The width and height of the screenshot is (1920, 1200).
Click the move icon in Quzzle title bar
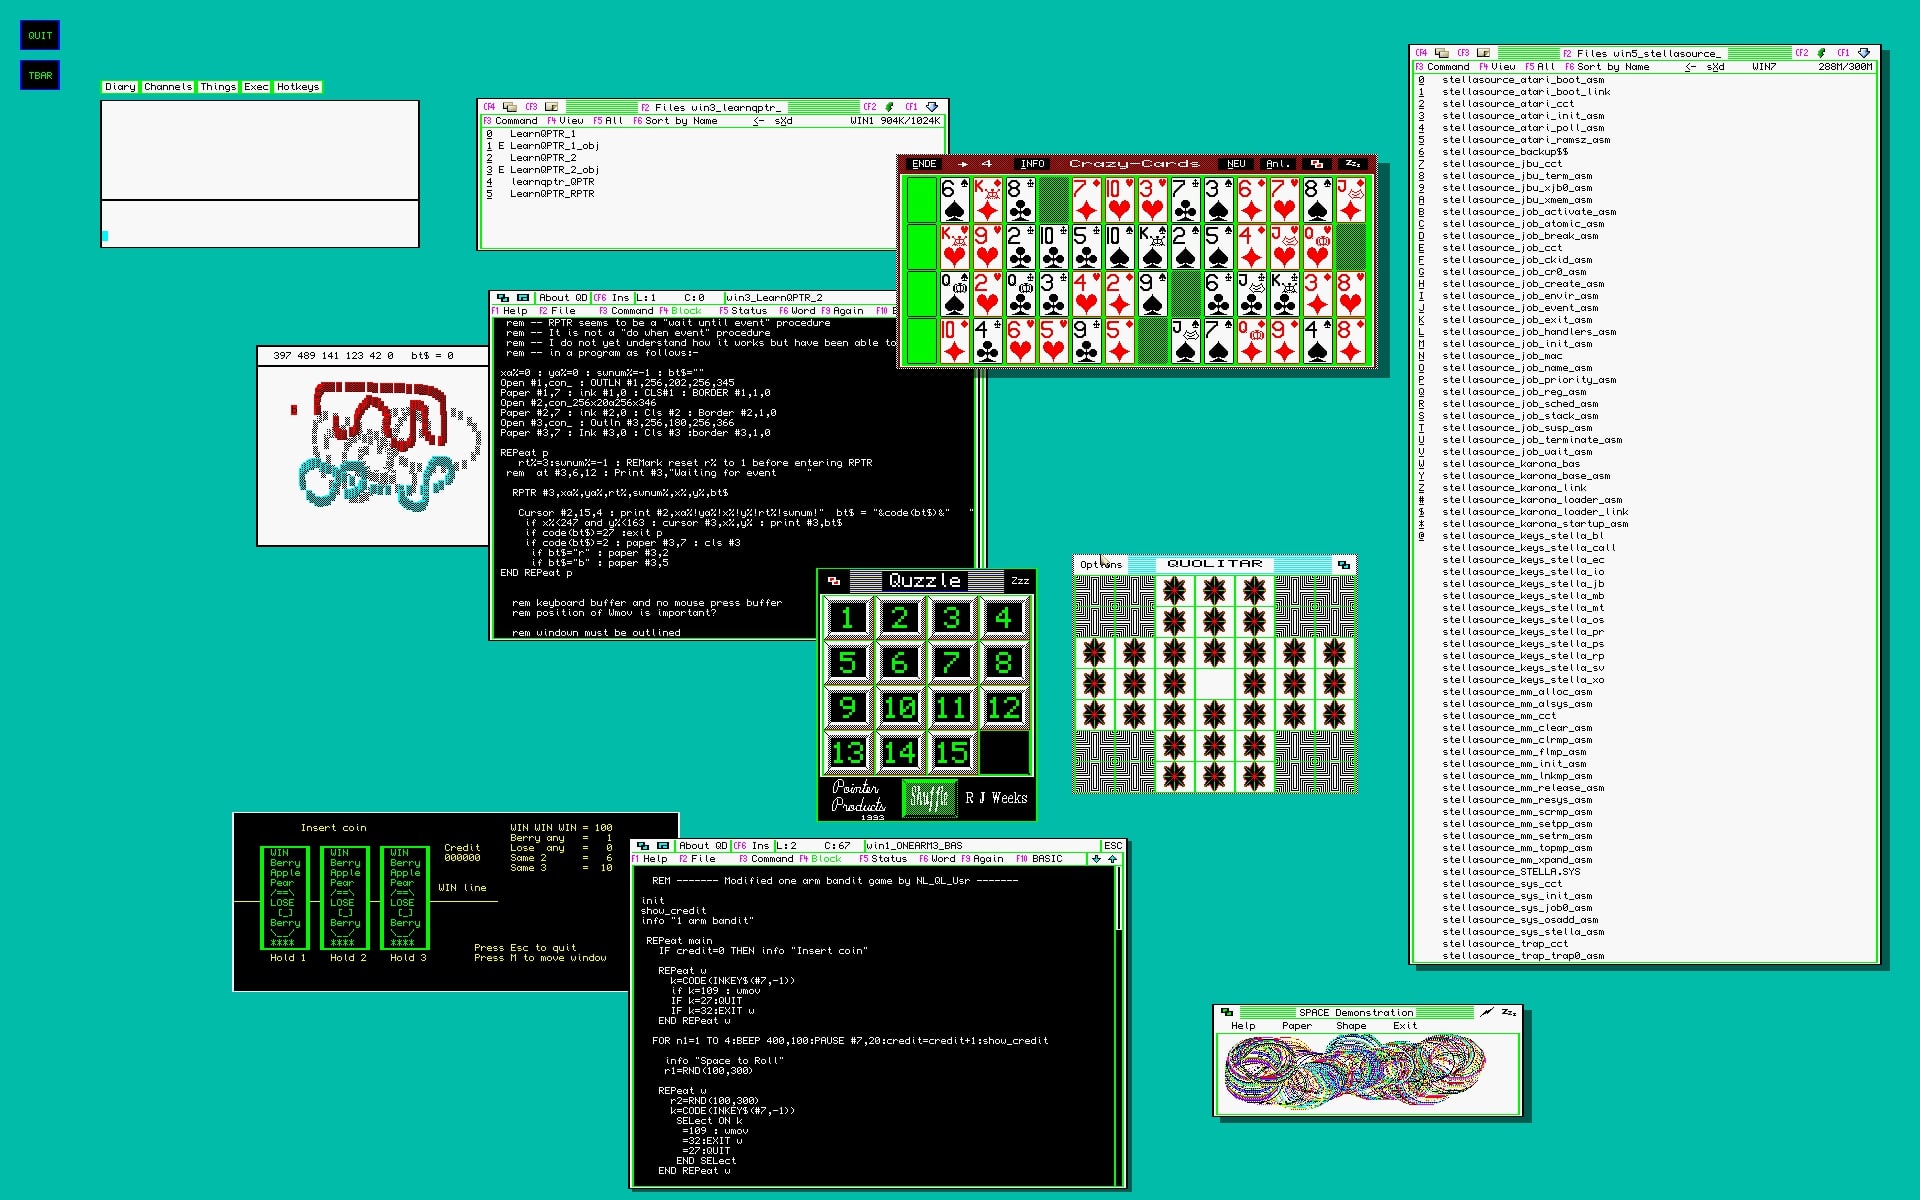834,581
